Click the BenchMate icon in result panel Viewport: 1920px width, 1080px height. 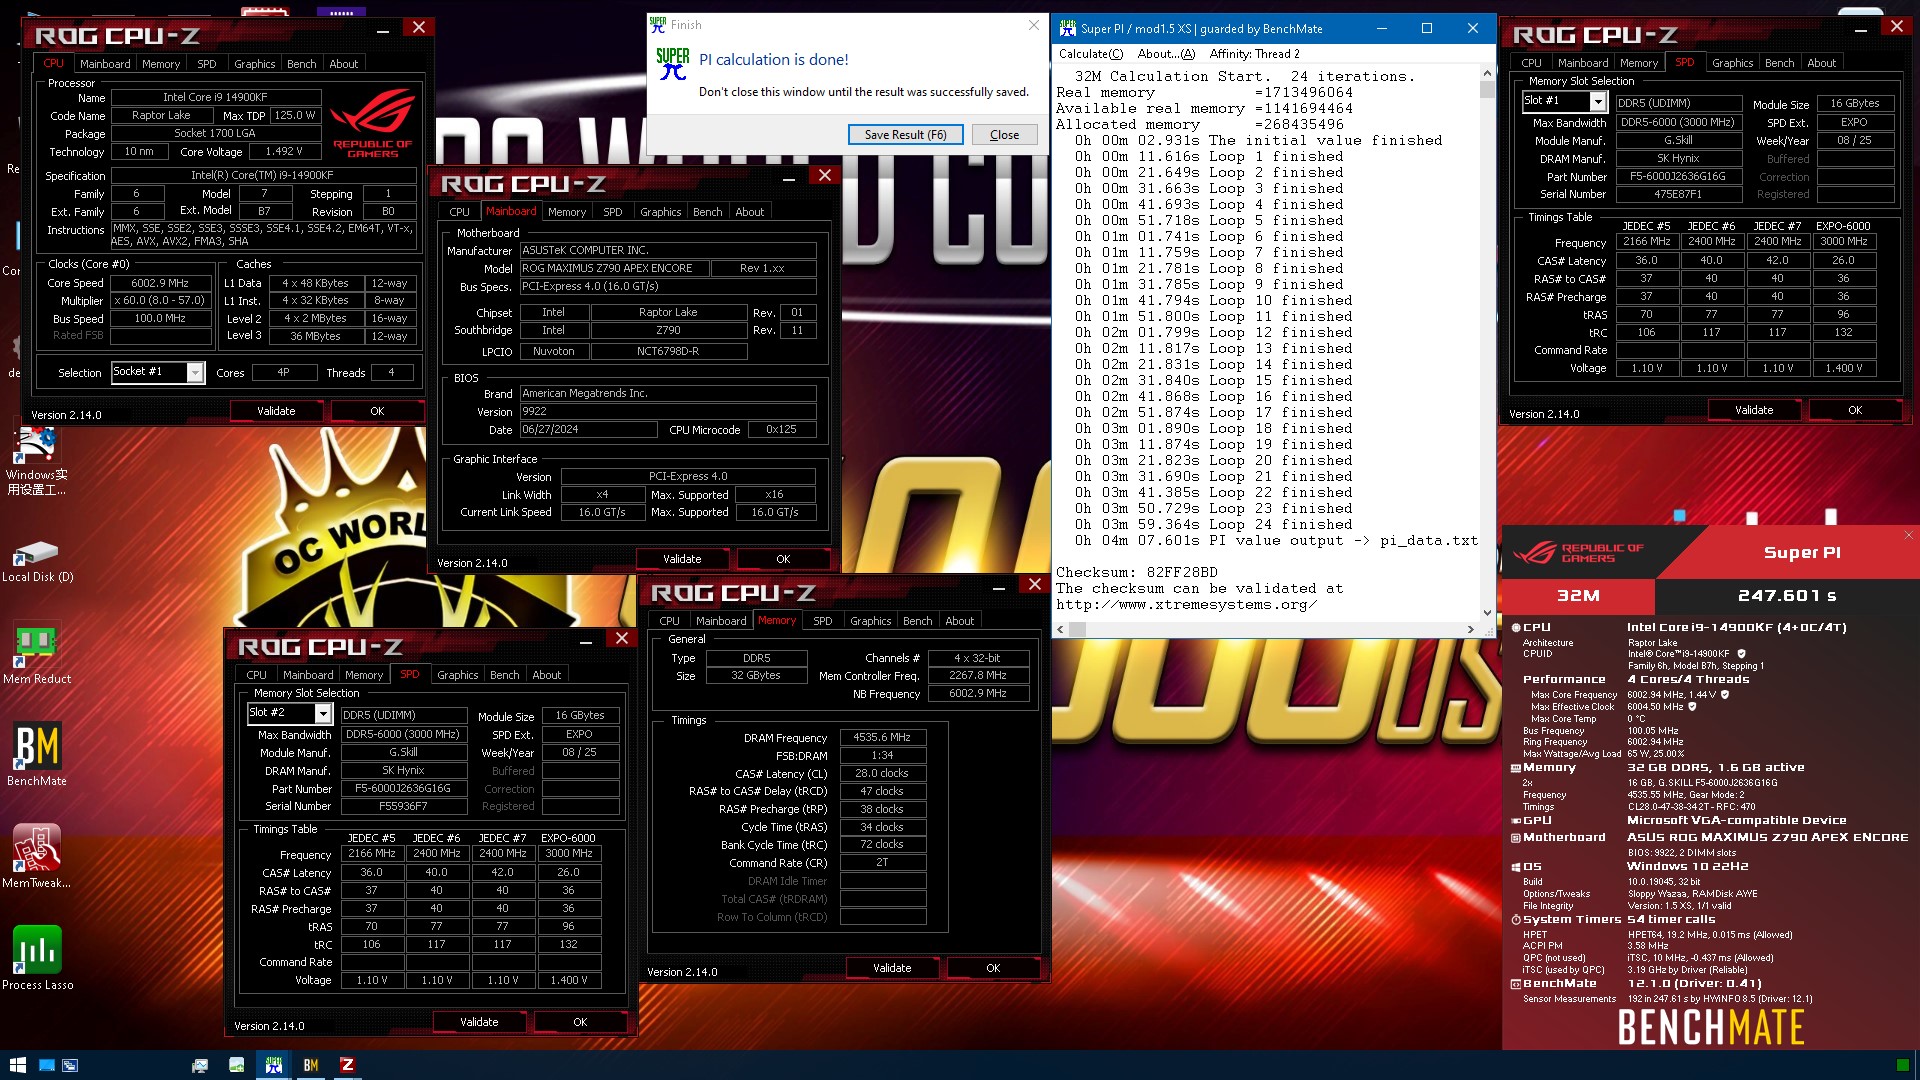(1516, 984)
